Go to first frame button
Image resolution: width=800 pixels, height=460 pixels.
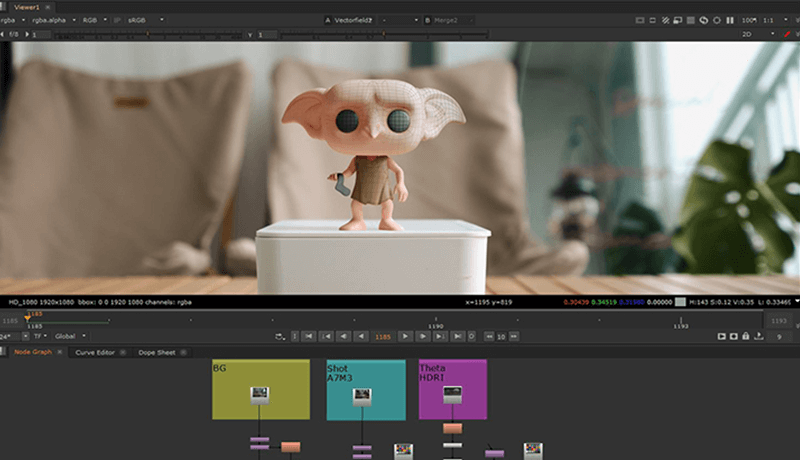tap(309, 337)
